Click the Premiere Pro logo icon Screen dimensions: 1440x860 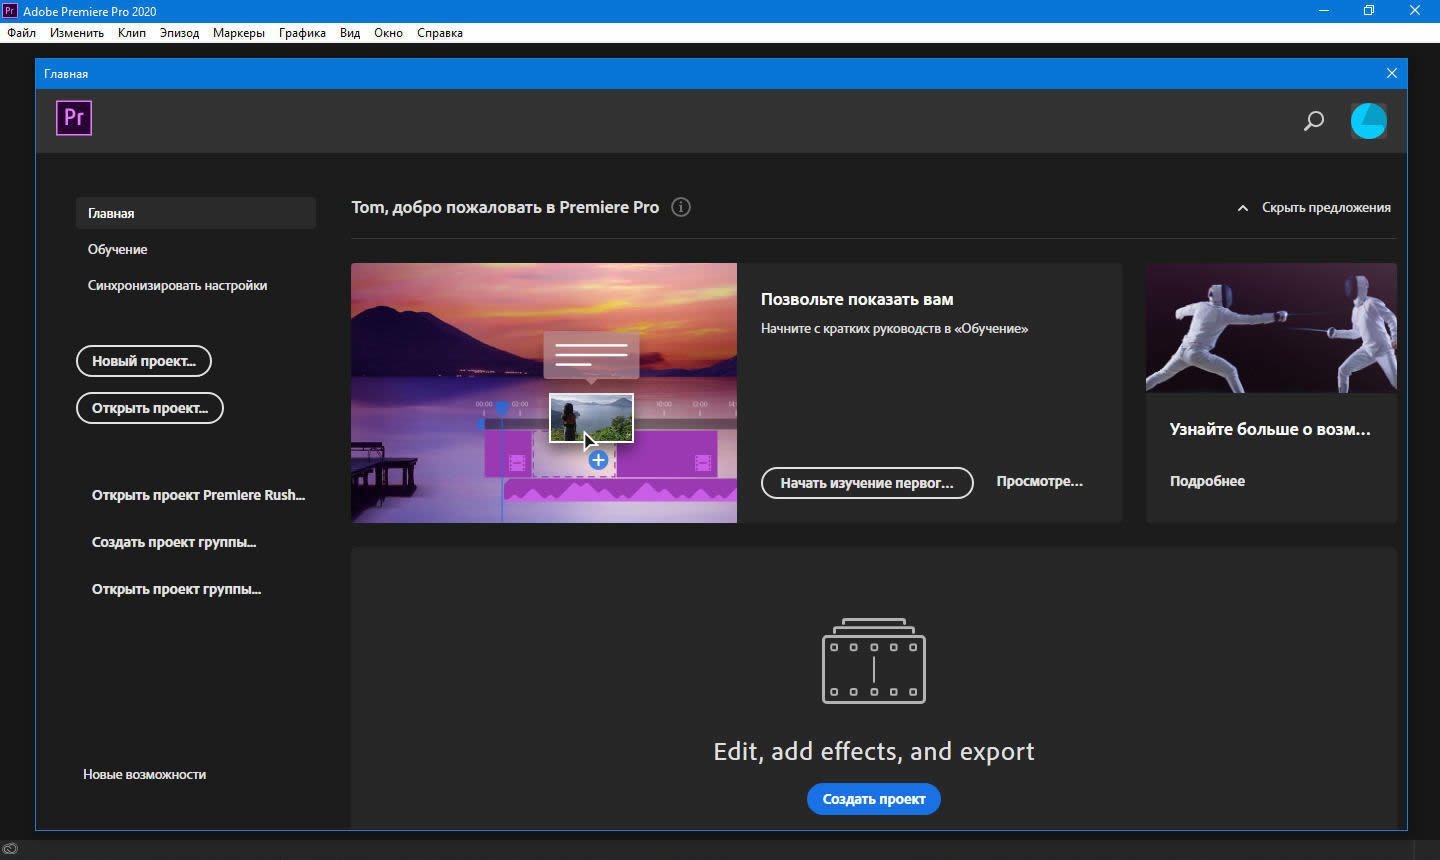pyautogui.click(x=74, y=118)
